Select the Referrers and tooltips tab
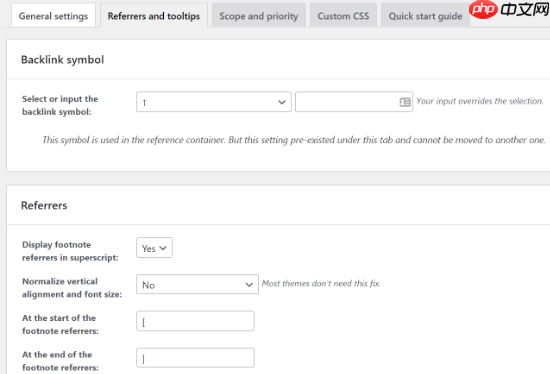This screenshot has width=550, height=374. 154,16
